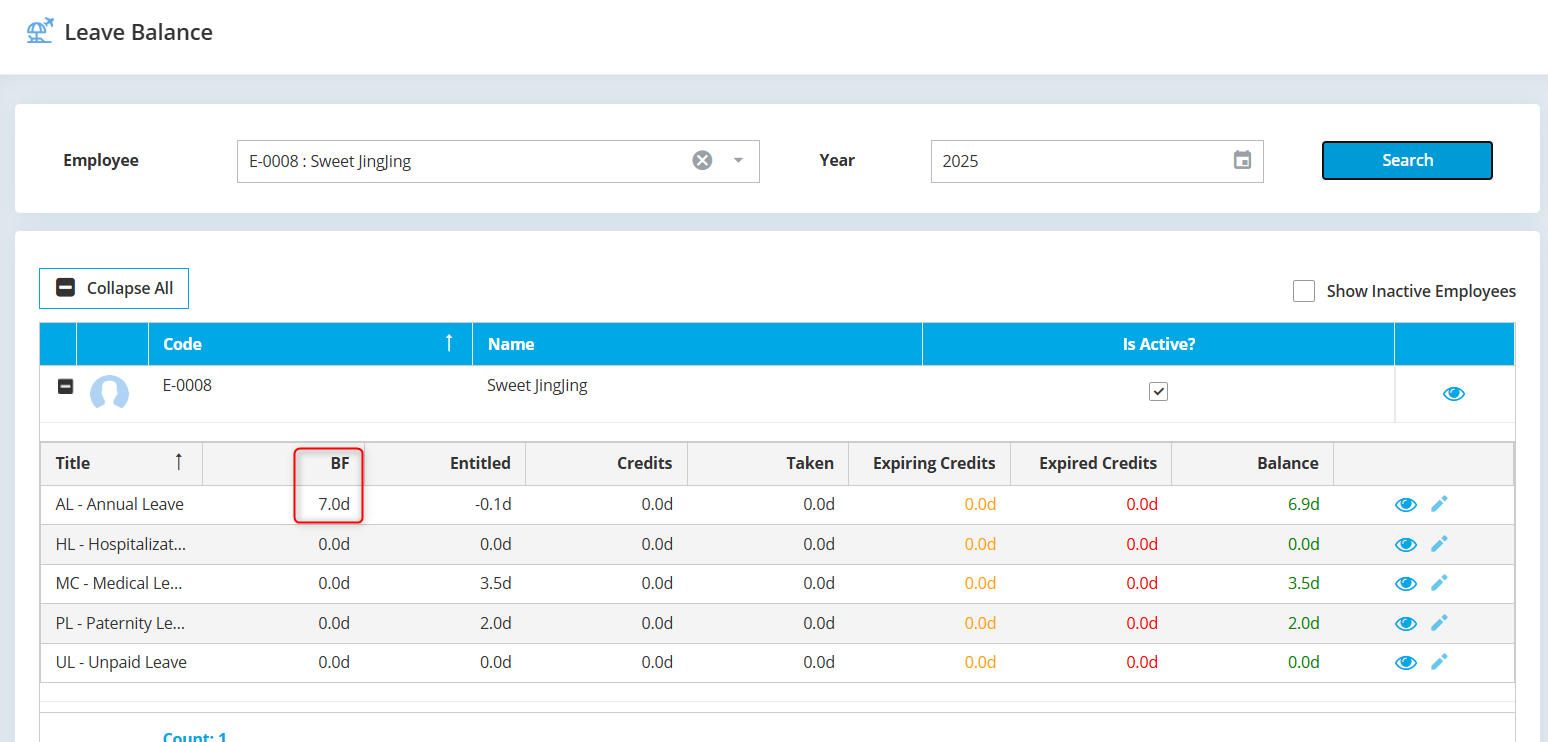The height and width of the screenshot is (742, 1548).
Task: View AL - Annual Leave details eye icon
Action: 1406,505
